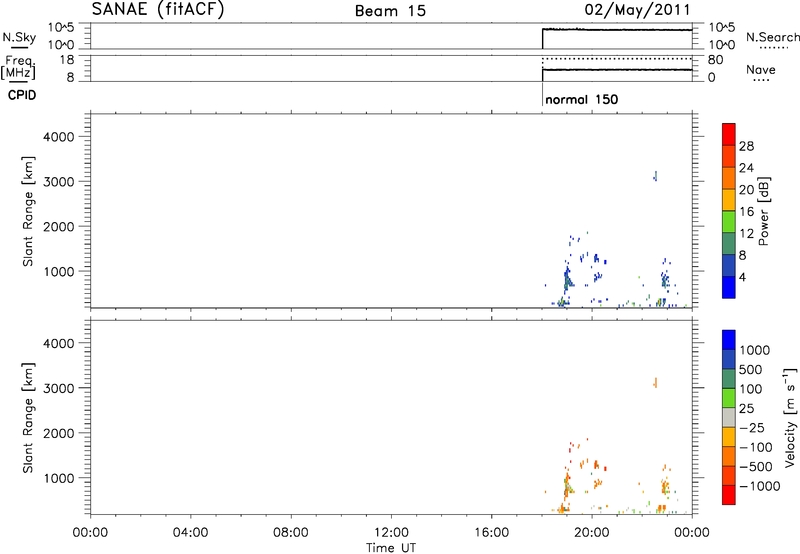Click the date 02/May/2011

click(x=638, y=10)
